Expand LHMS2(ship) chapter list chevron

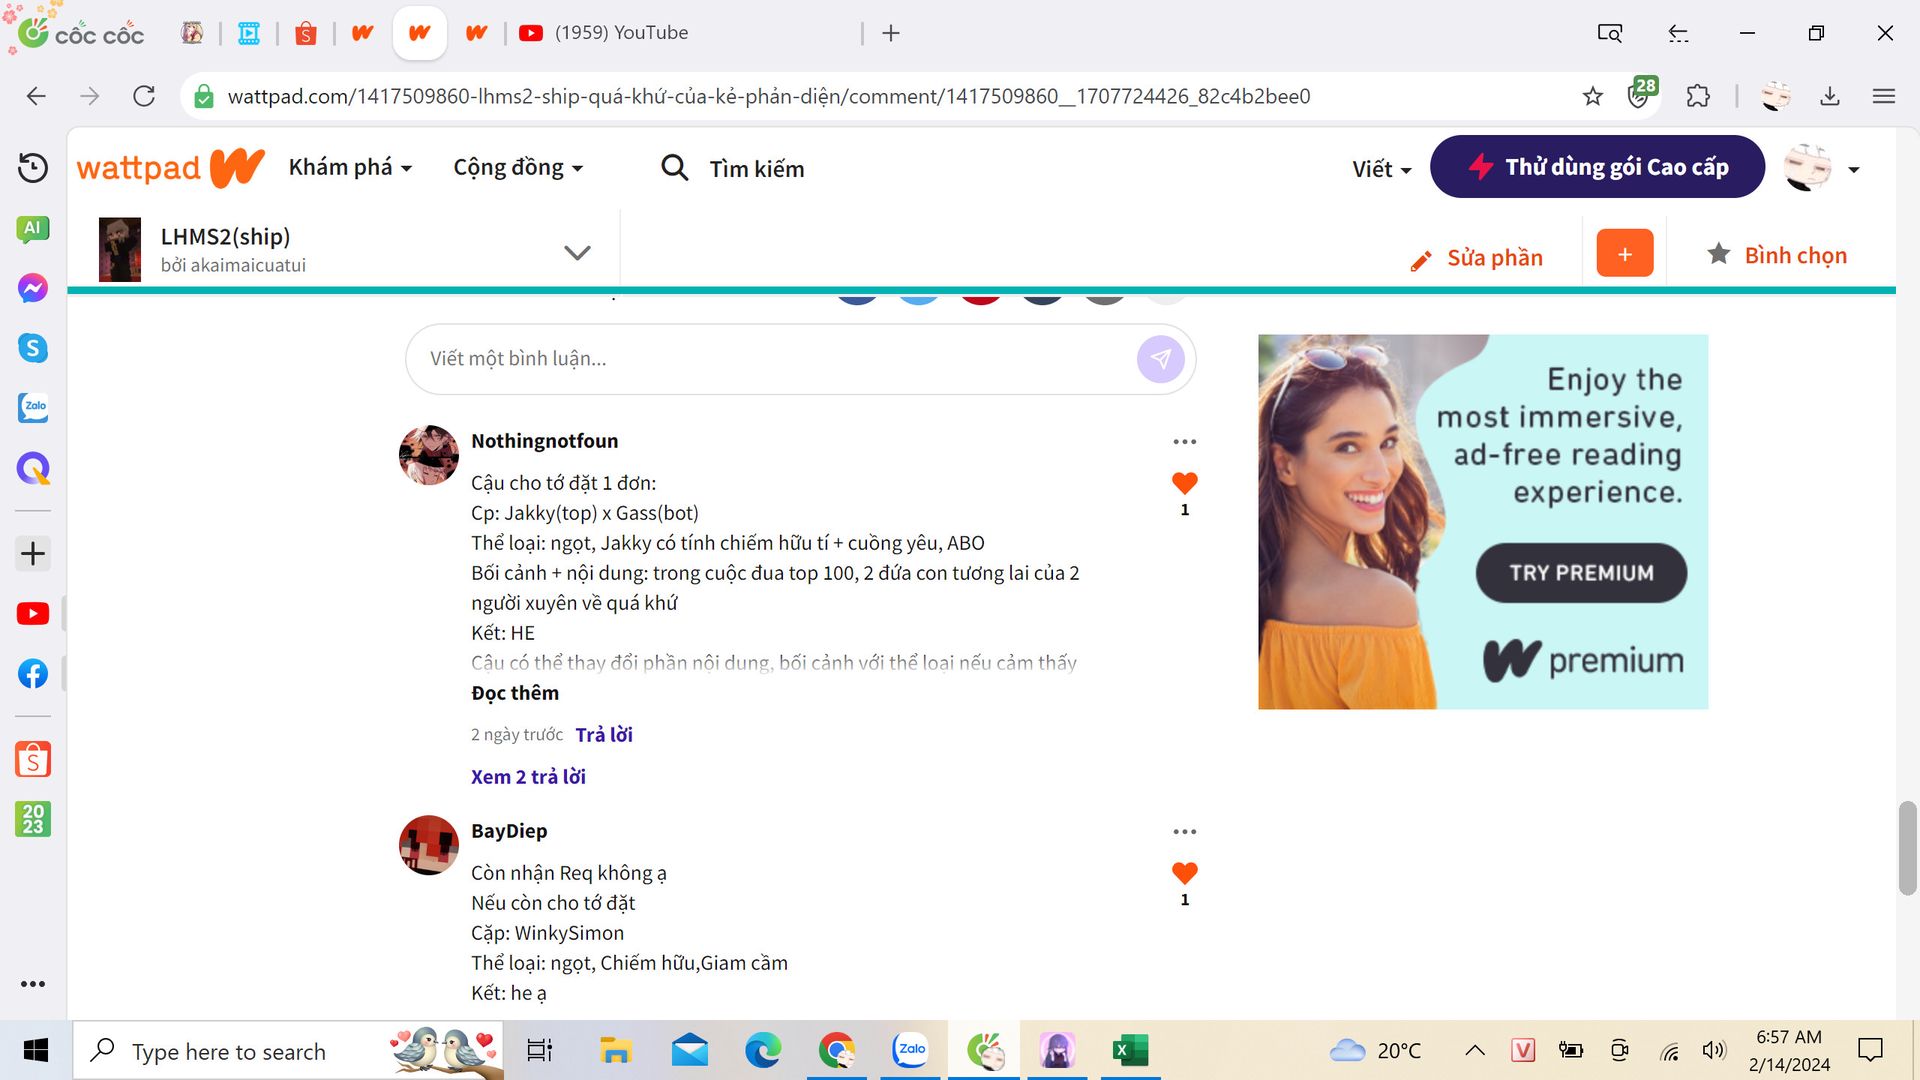(x=577, y=253)
